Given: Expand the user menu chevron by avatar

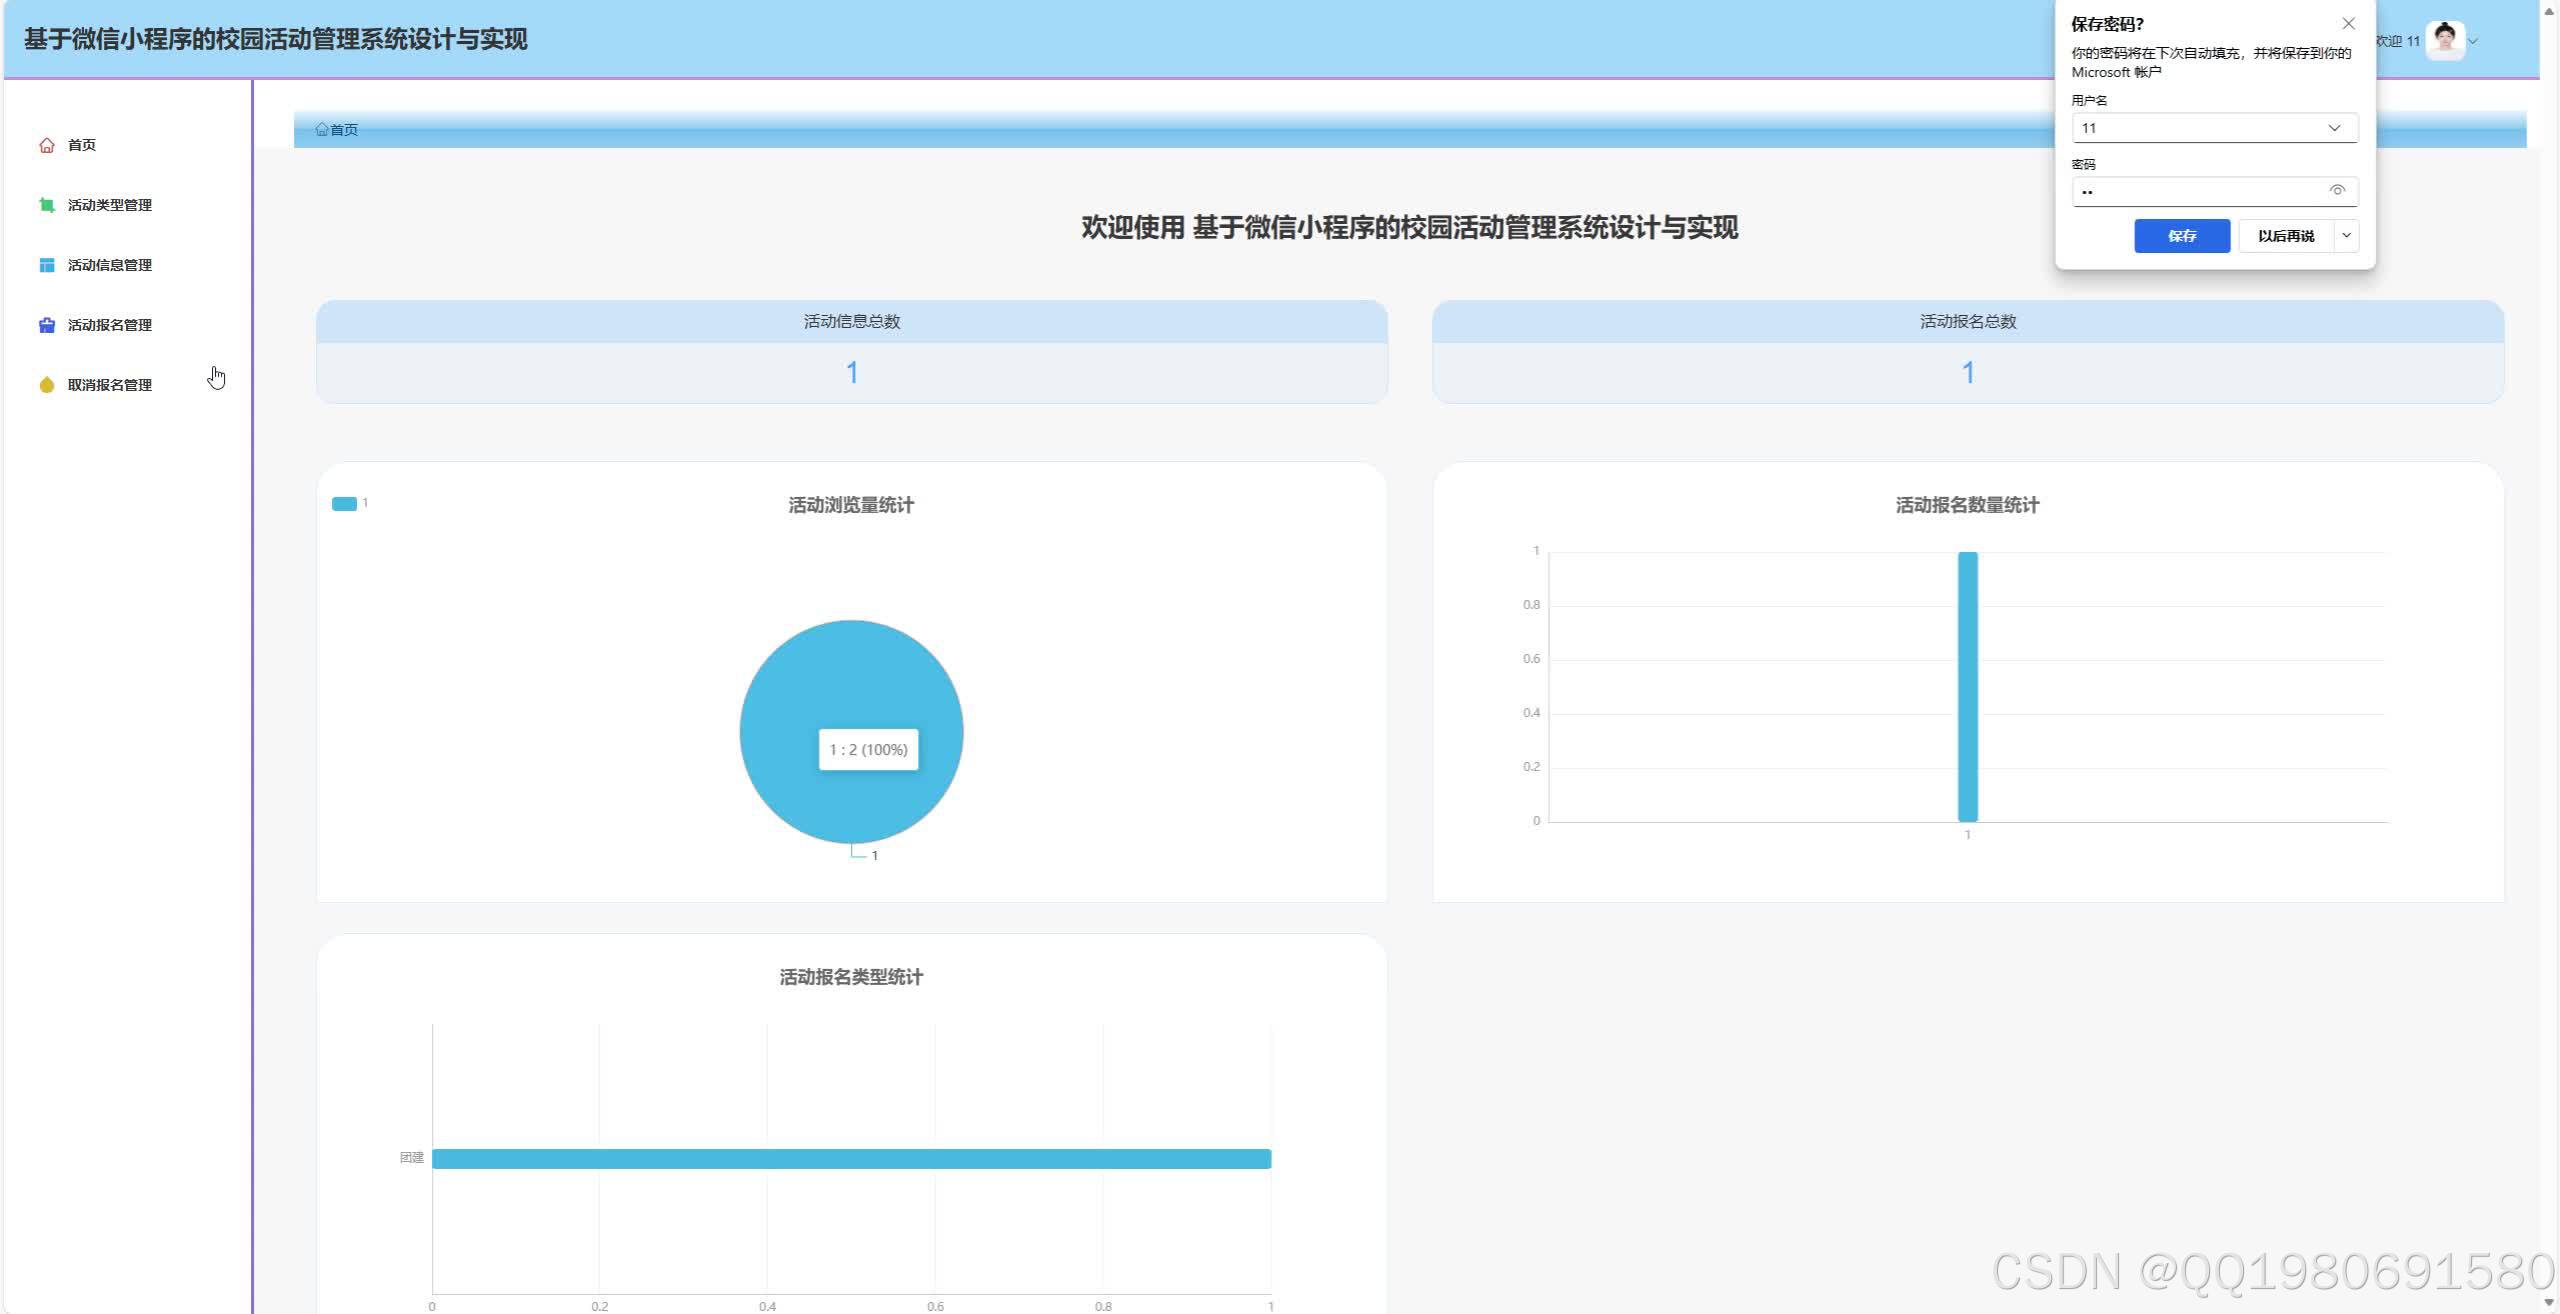Looking at the screenshot, I should click(2473, 42).
